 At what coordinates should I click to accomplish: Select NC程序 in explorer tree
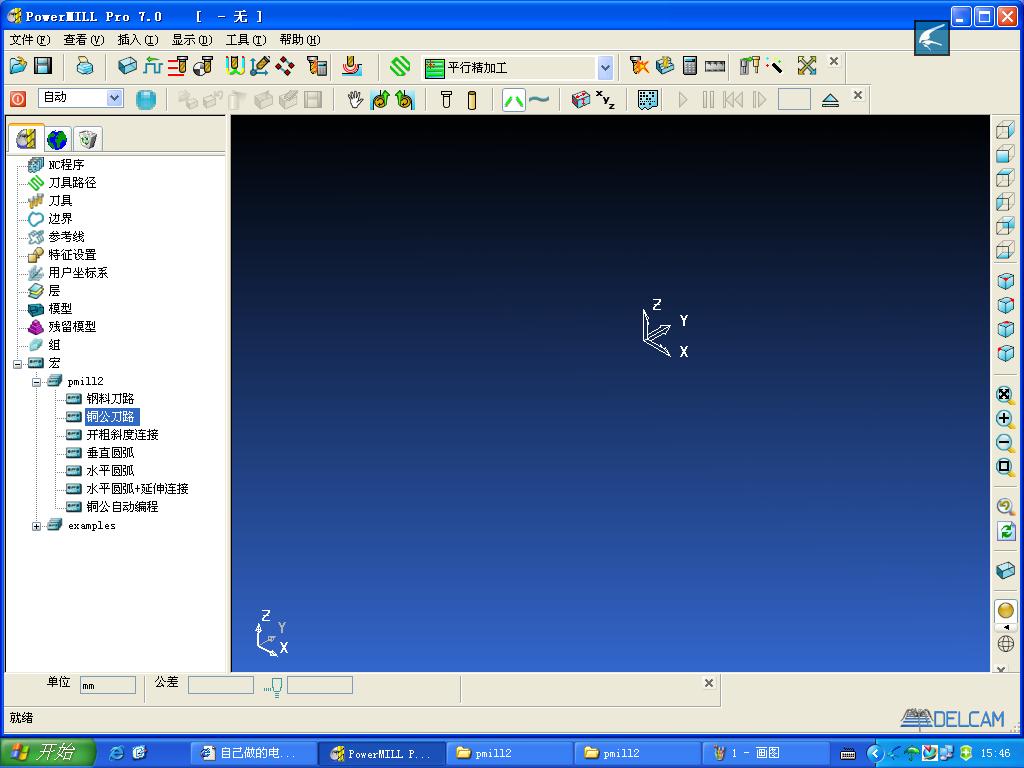(66, 165)
